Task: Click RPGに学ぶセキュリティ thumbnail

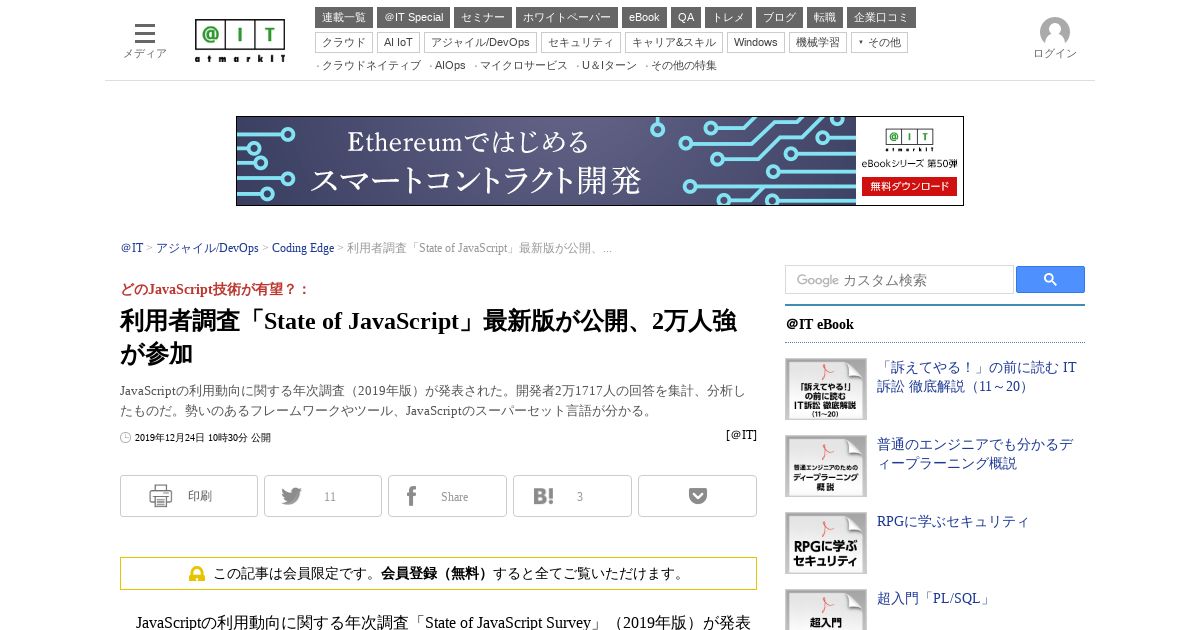Action: tap(826, 543)
